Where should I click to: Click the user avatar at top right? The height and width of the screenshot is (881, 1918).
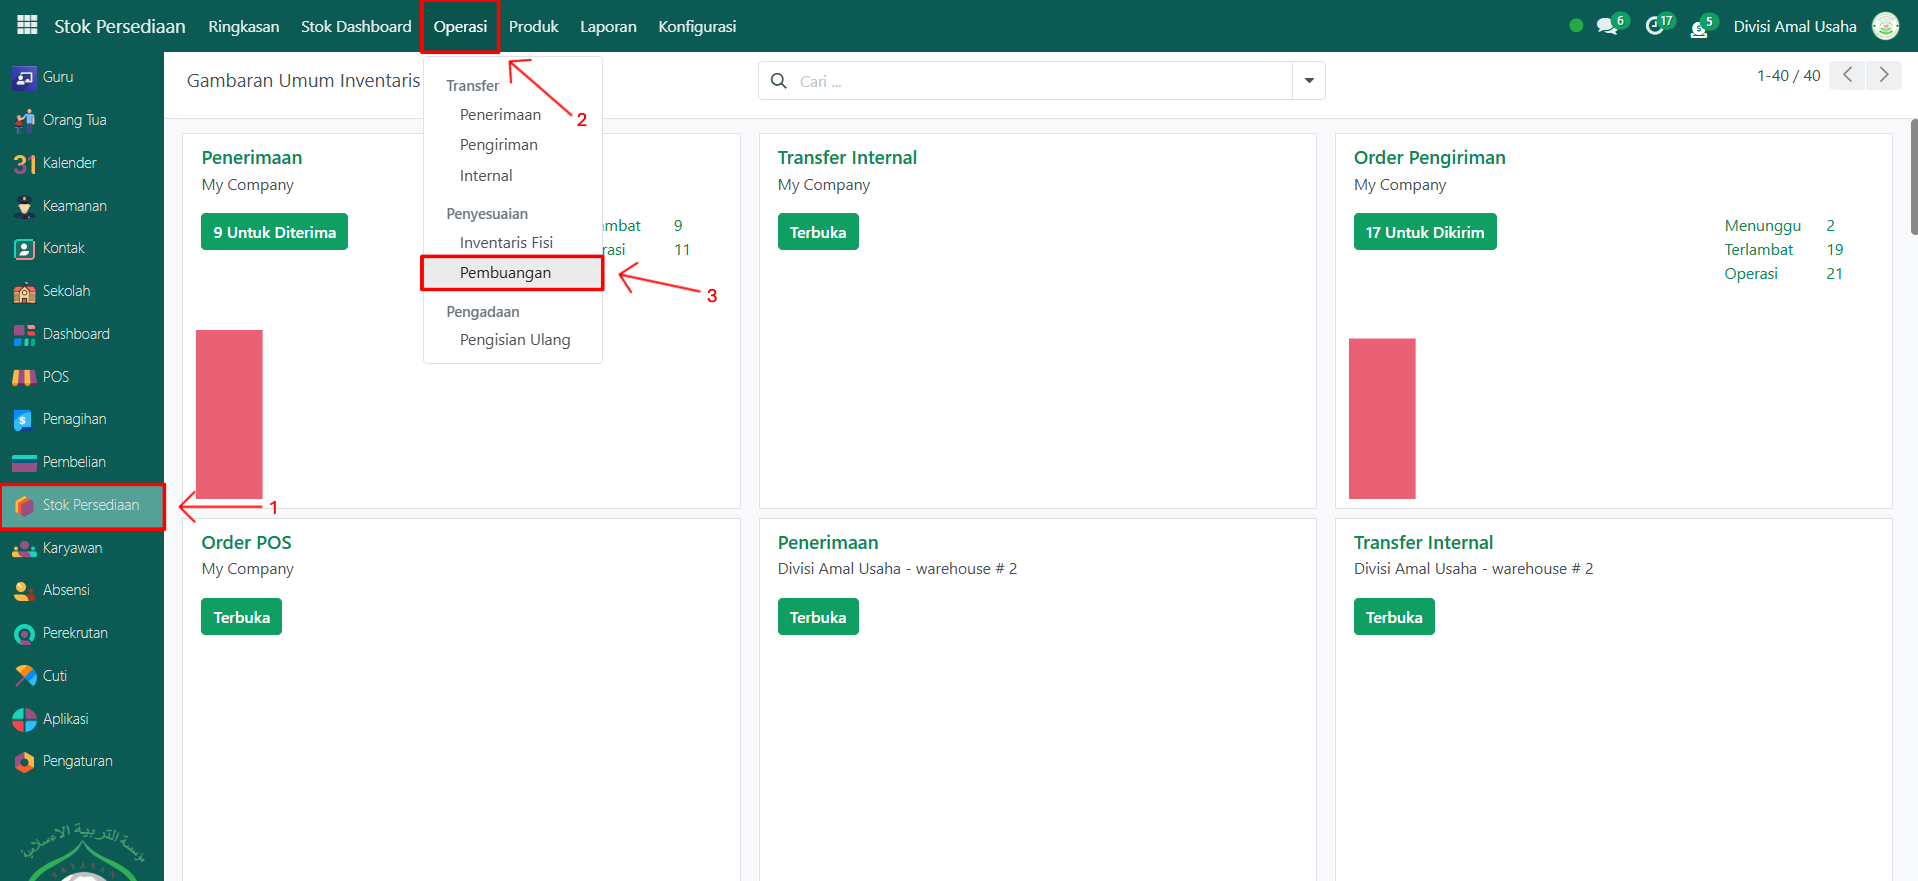point(1885,26)
